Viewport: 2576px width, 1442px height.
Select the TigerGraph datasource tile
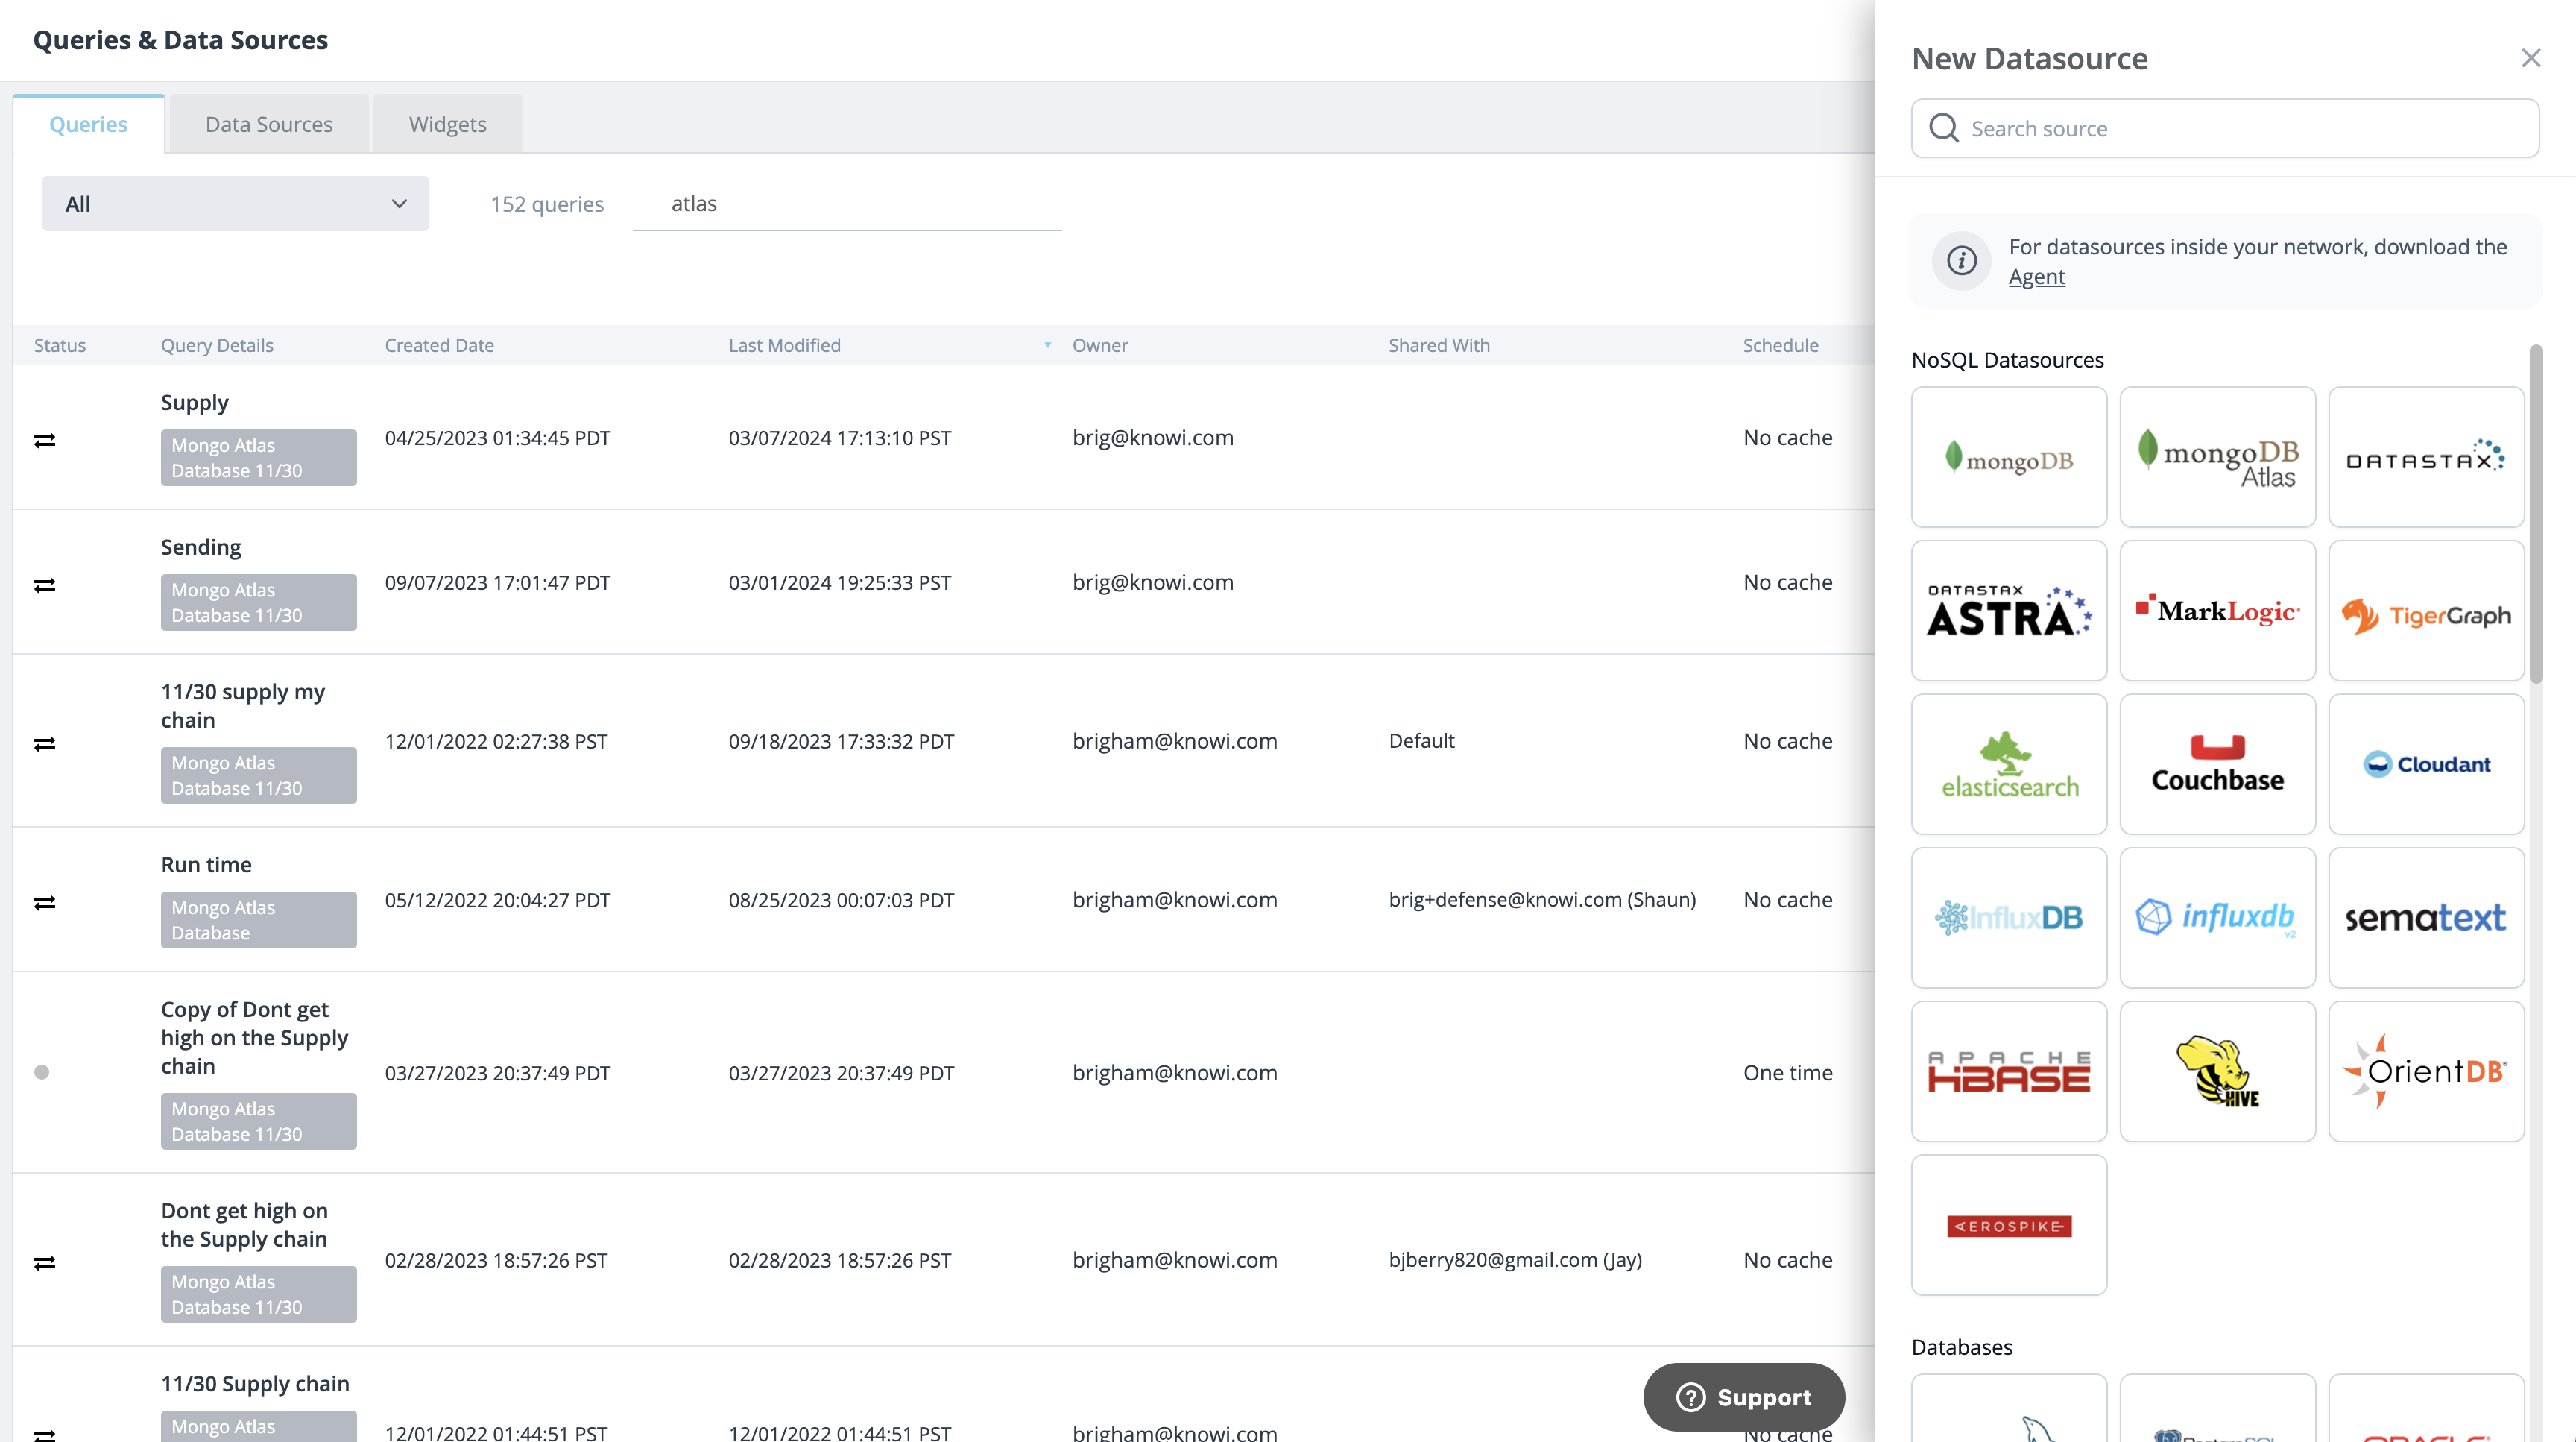[2426, 611]
